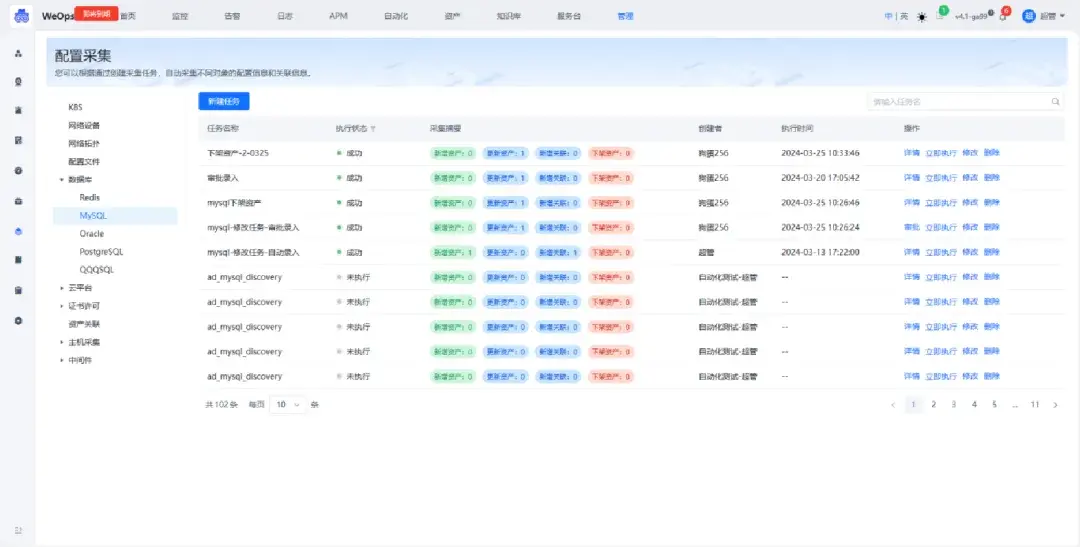Click the time 2024-03-13 17:22:00

click(820, 252)
